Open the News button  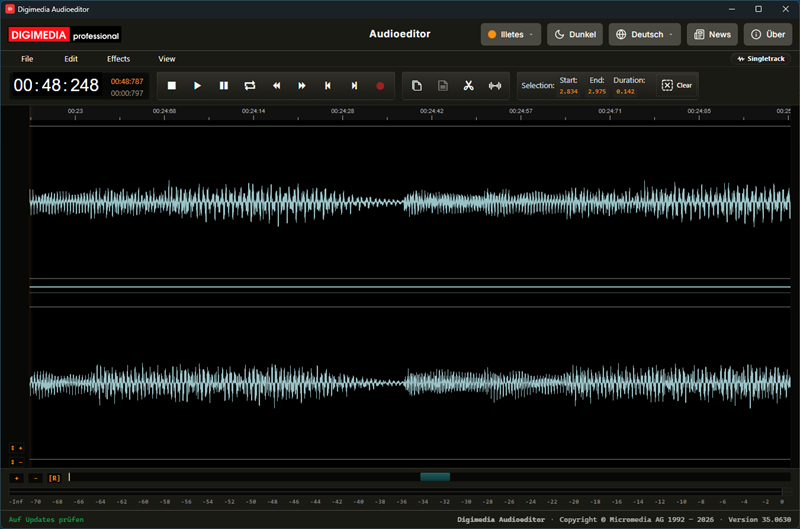coord(712,35)
